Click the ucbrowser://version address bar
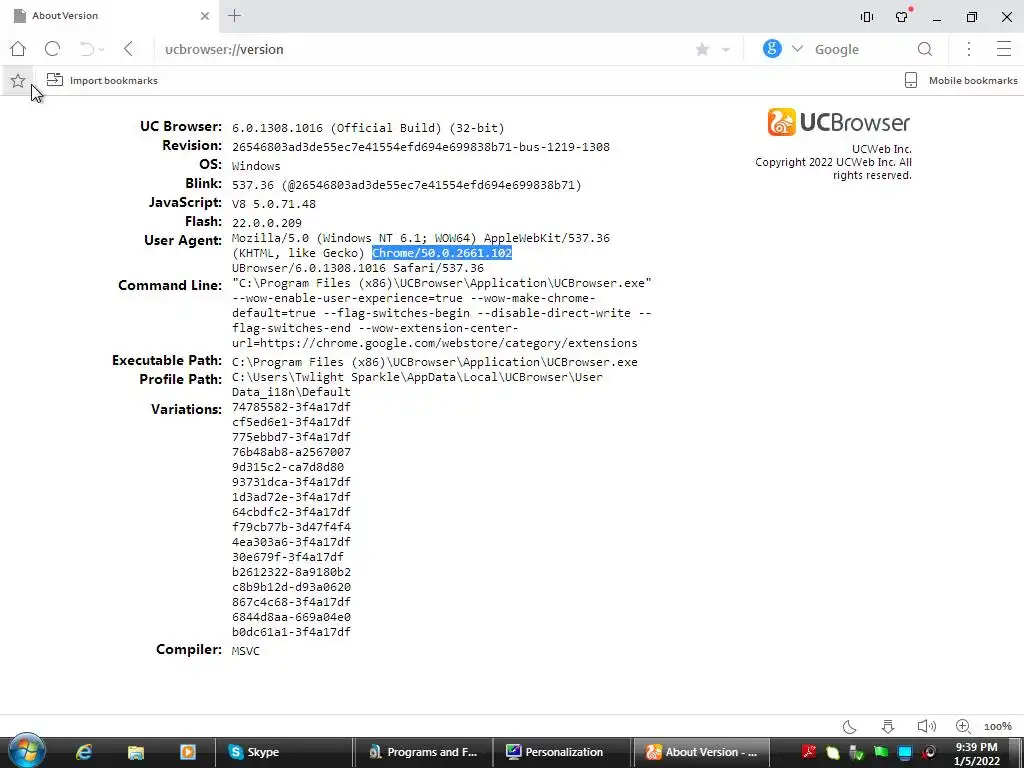 click(x=418, y=50)
